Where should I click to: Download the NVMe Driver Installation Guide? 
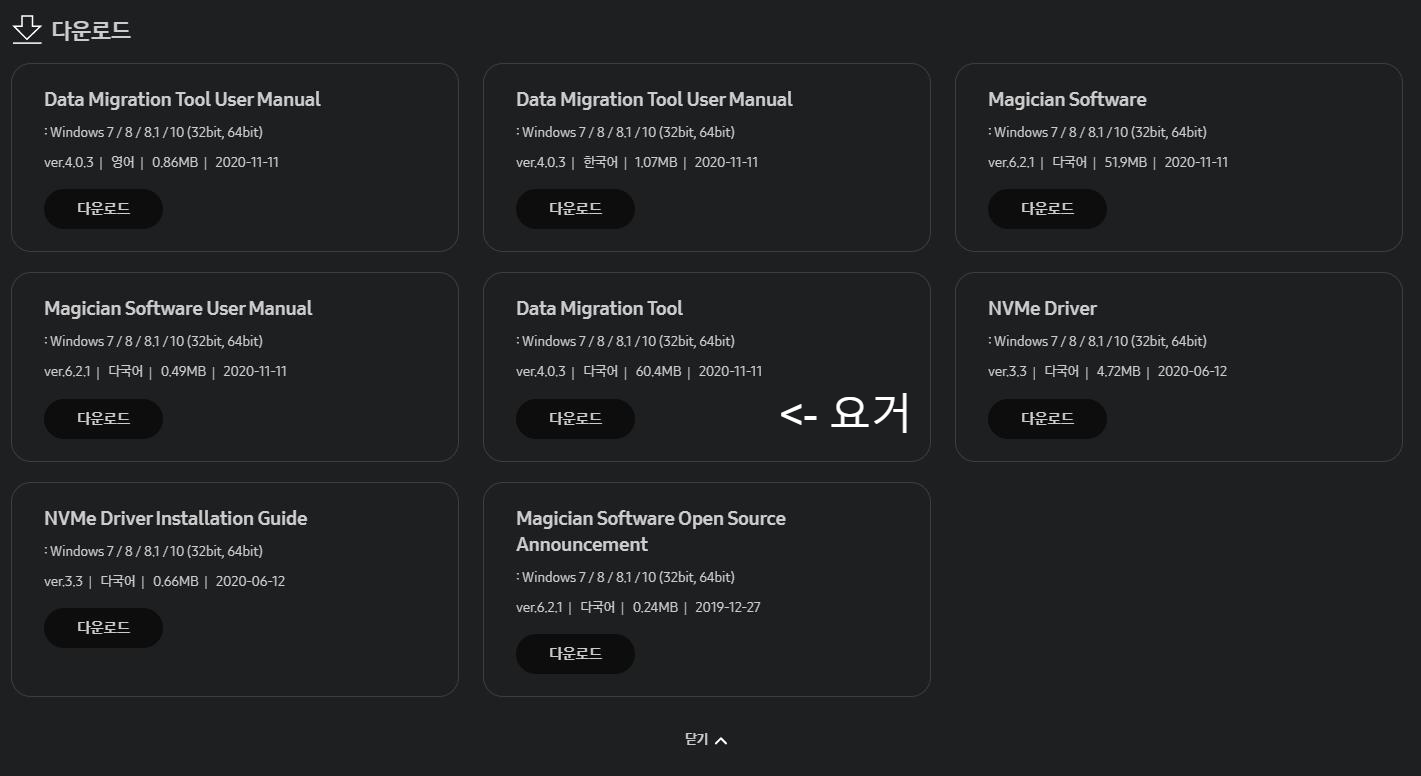[x=103, y=628]
